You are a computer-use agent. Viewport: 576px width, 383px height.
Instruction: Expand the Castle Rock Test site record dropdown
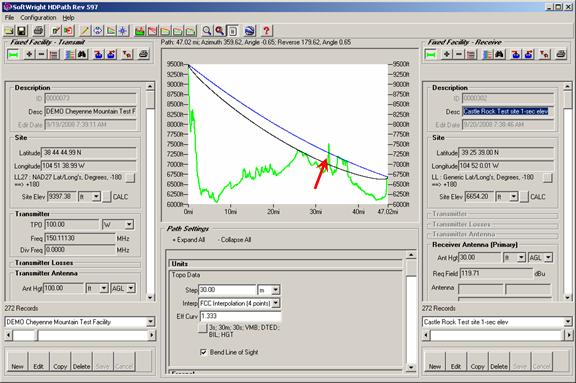(x=568, y=322)
